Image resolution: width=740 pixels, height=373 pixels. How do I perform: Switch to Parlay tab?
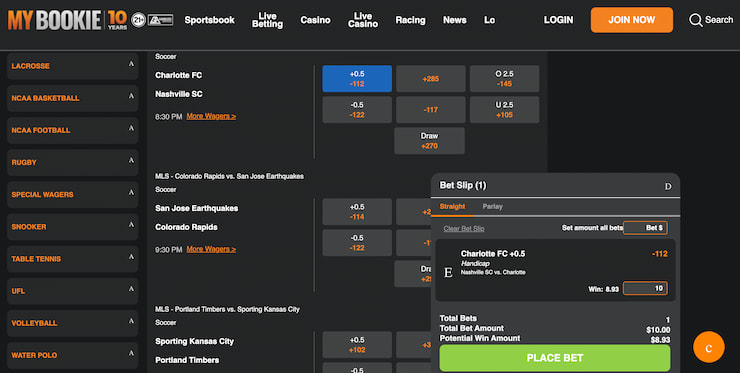pos(492,206)
